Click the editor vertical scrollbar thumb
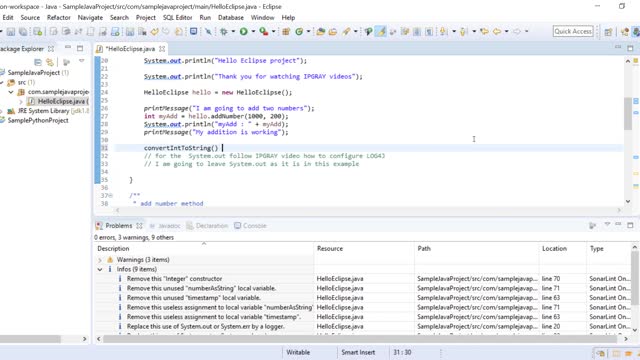 coord(628,113)
